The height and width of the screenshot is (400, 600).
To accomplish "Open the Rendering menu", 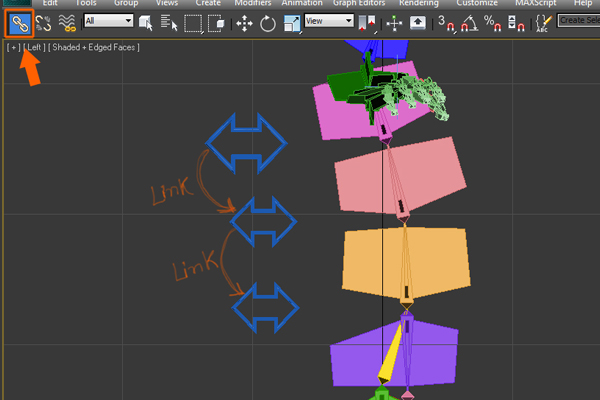I will [x=419, y=3].
